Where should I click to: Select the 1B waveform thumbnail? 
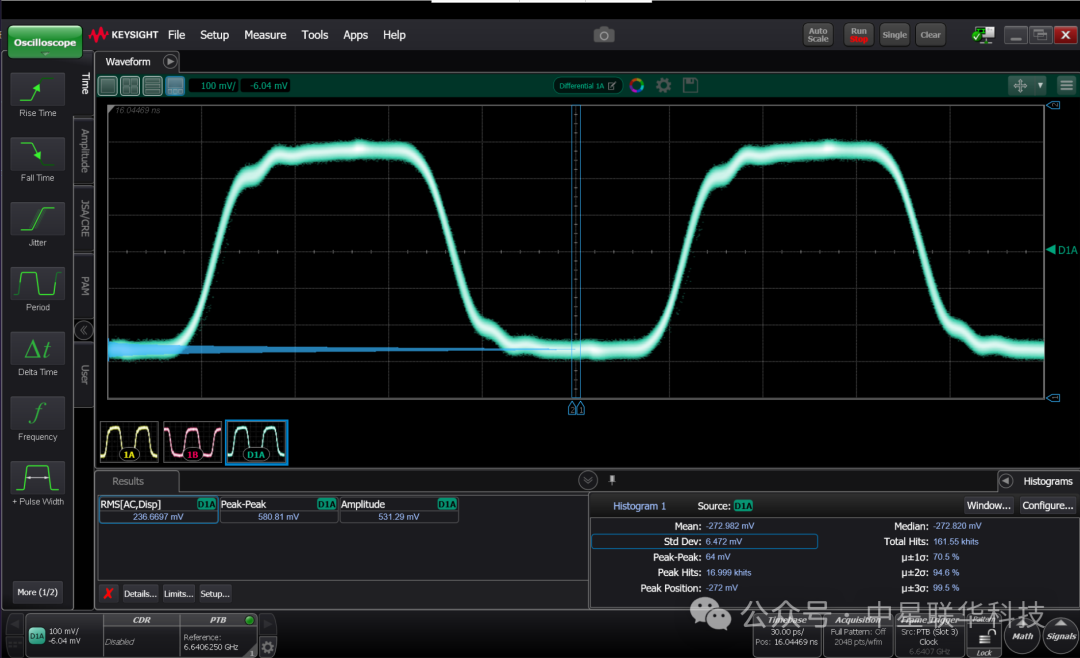pos(192,442)
